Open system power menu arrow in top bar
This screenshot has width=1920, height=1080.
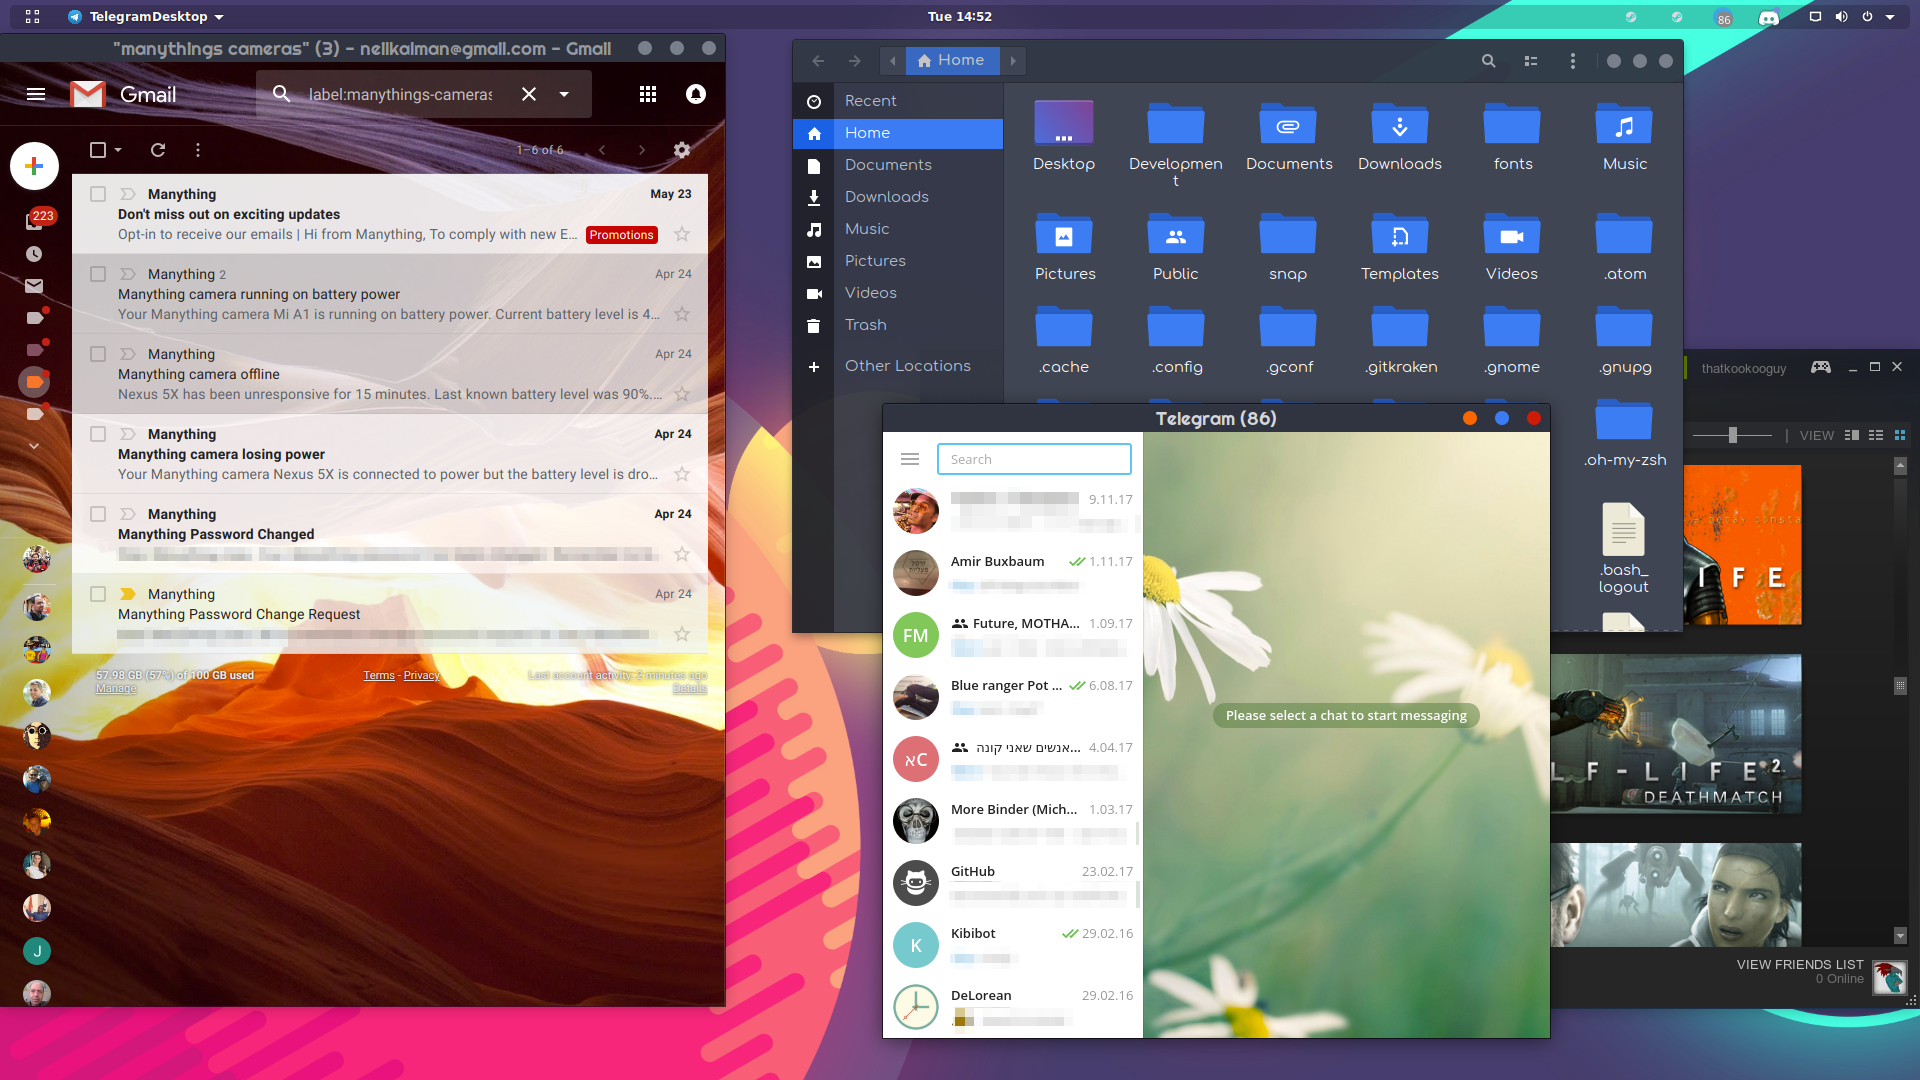[x=1890, y=17]
